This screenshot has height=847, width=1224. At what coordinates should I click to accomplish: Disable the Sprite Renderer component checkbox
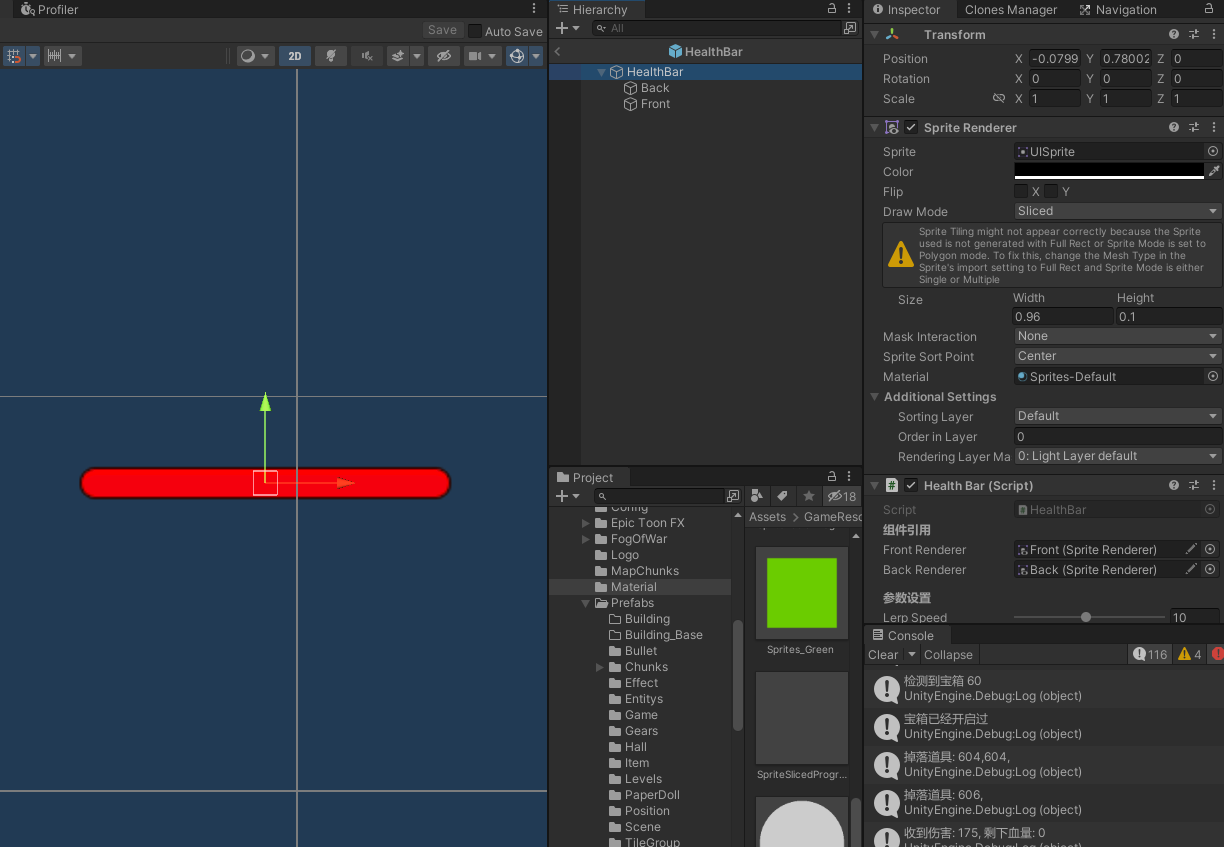click(x=911, y=128)
